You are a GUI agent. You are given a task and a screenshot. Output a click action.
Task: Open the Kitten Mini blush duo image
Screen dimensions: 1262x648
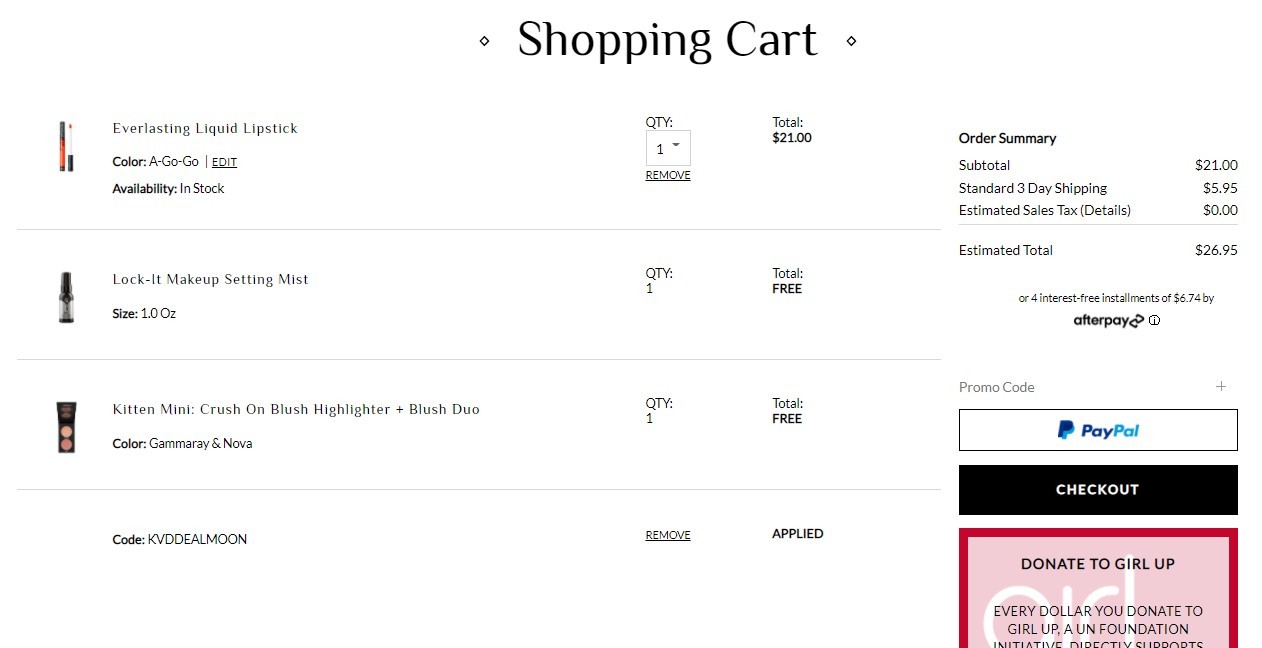66,427
